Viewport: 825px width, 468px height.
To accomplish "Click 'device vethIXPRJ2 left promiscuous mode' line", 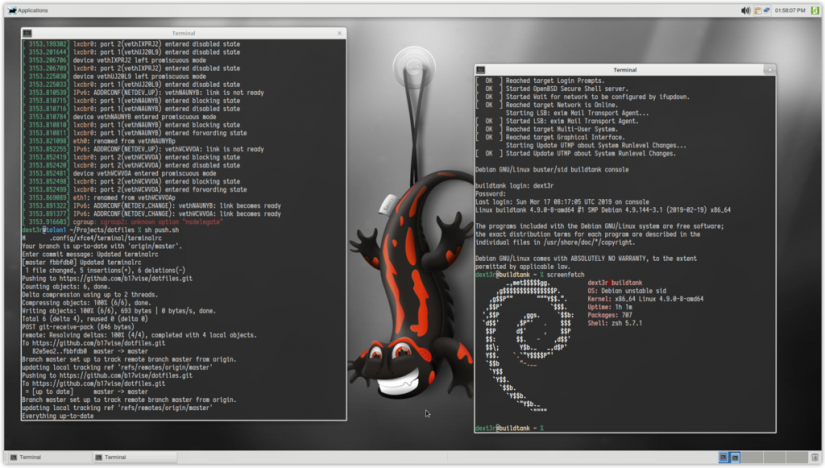I will 139,61.
